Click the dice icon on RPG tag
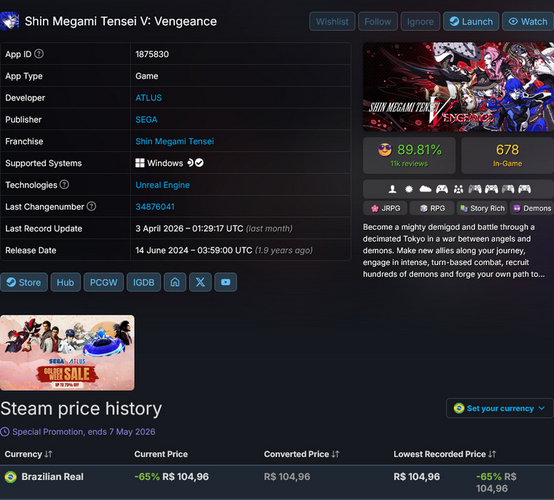The height and width of the screenshot is (500, 554). 423,208
